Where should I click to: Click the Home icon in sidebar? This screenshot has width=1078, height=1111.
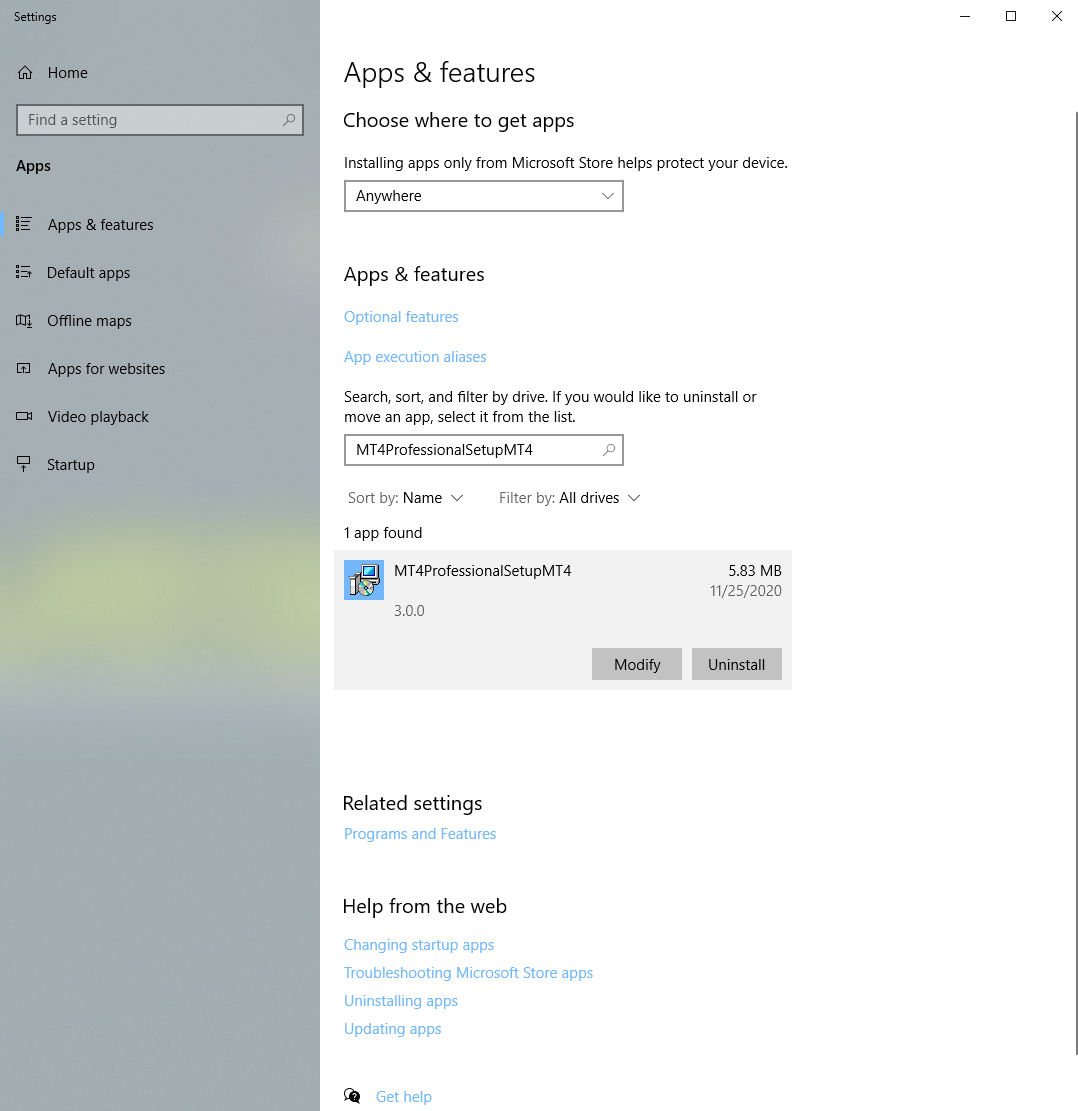pos(25,73)
